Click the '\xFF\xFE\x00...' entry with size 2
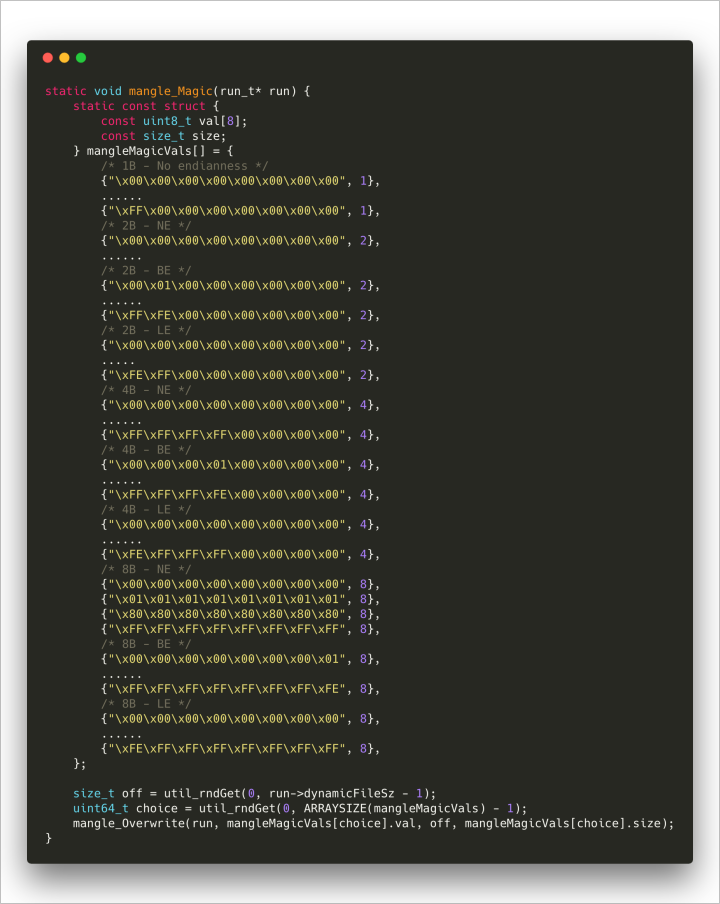Screen dimensions: 720x904 coord(240,315)
